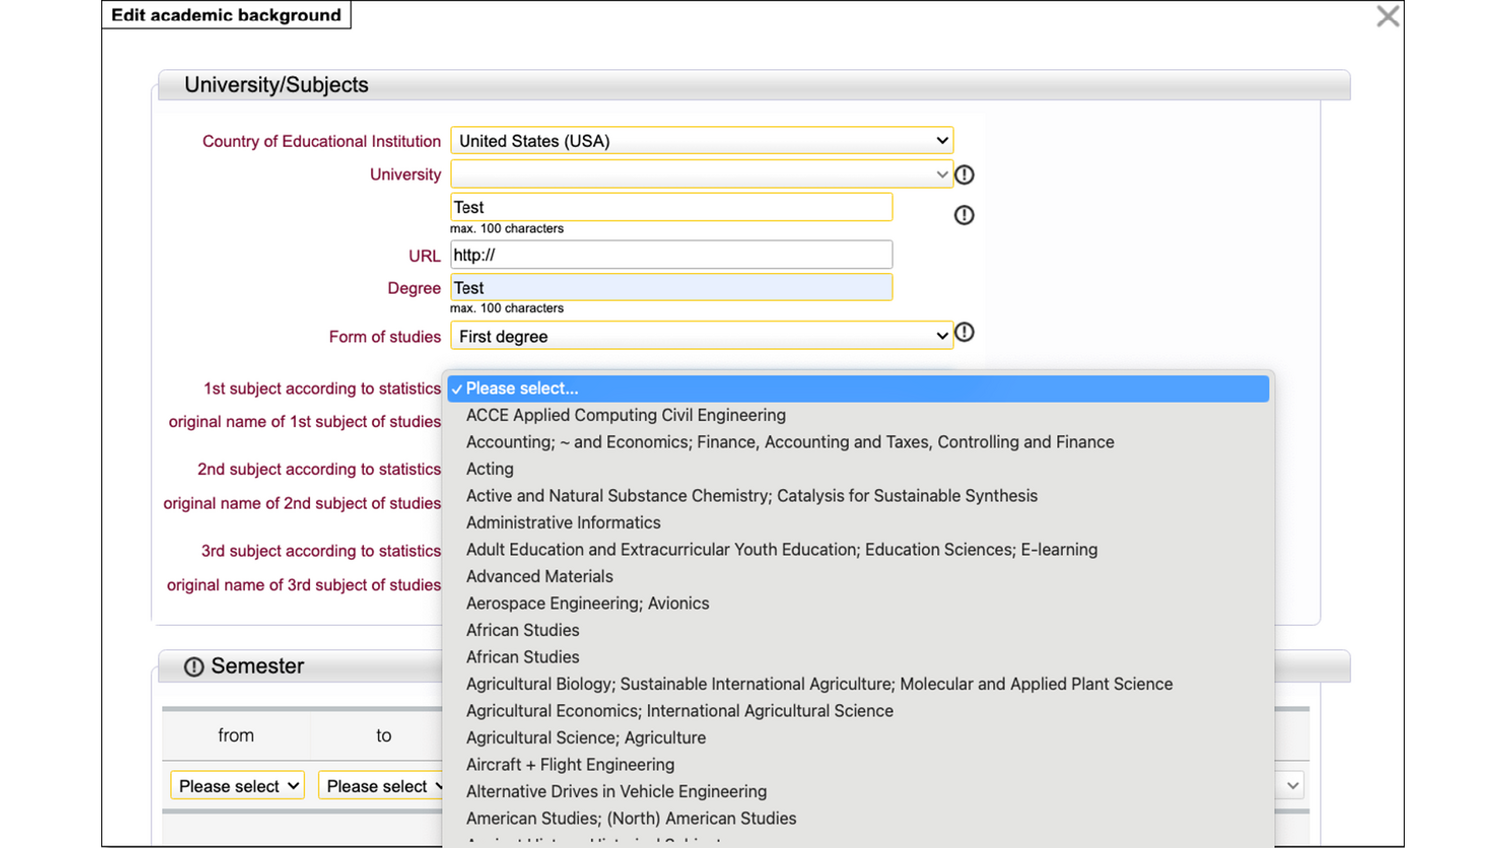Screen dimensions: 1506x848
Task: Click the info icon beside university name field
Action: tap(964, 215)
